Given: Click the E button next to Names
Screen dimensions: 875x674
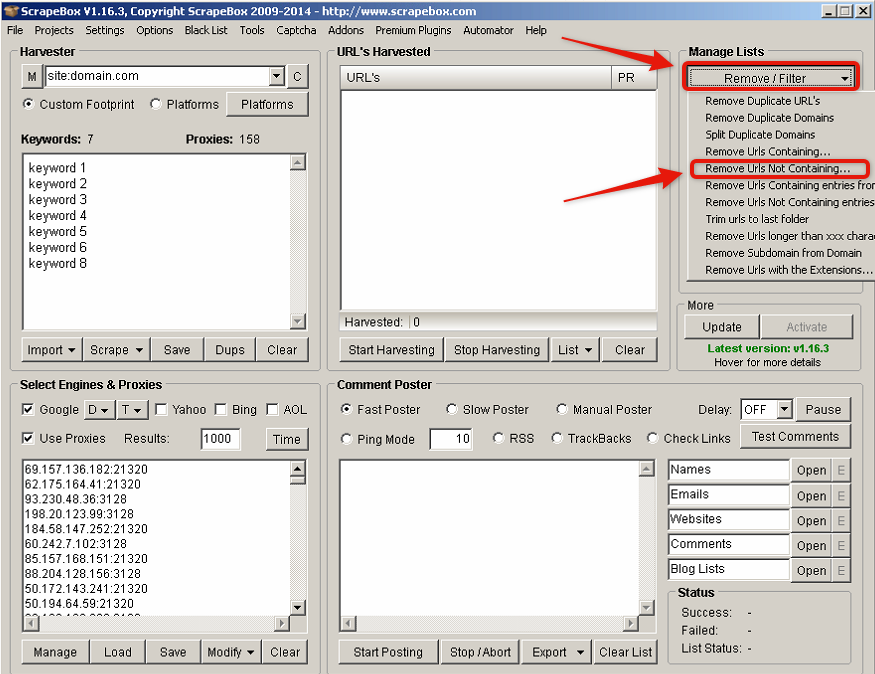Looking at the screenshot, I should coord(841,470).
